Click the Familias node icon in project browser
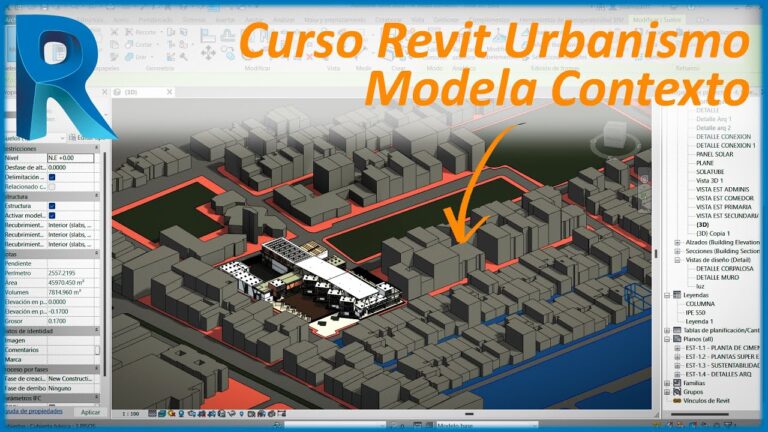Screen dimensions: 768x432 (677, 383)
